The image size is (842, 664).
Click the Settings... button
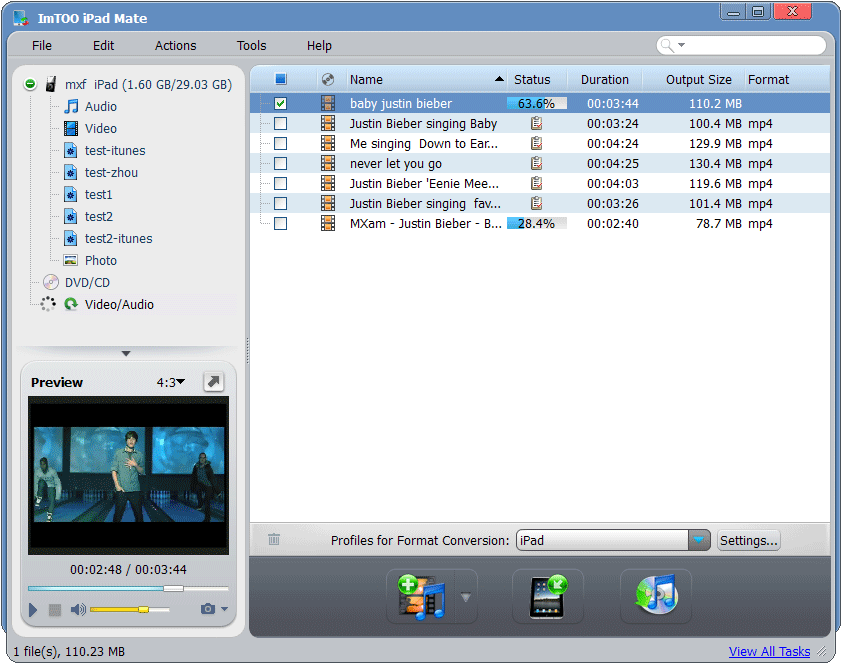[748, 540]
